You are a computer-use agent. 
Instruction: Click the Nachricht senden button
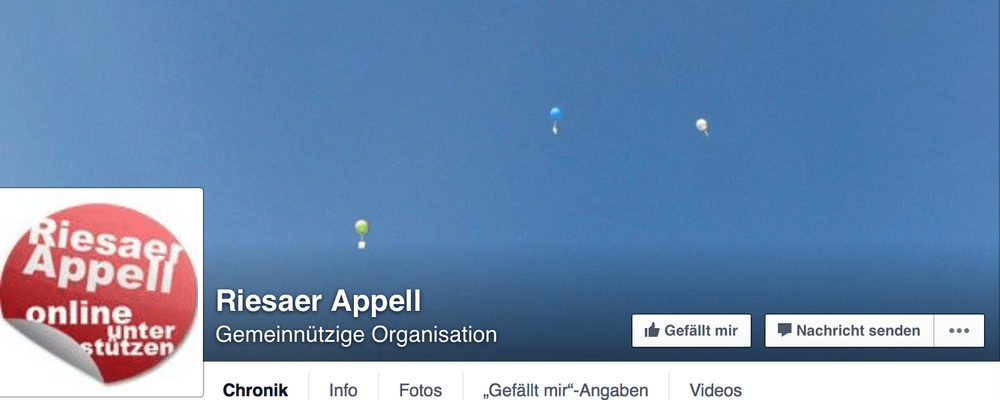click(849, 330)
